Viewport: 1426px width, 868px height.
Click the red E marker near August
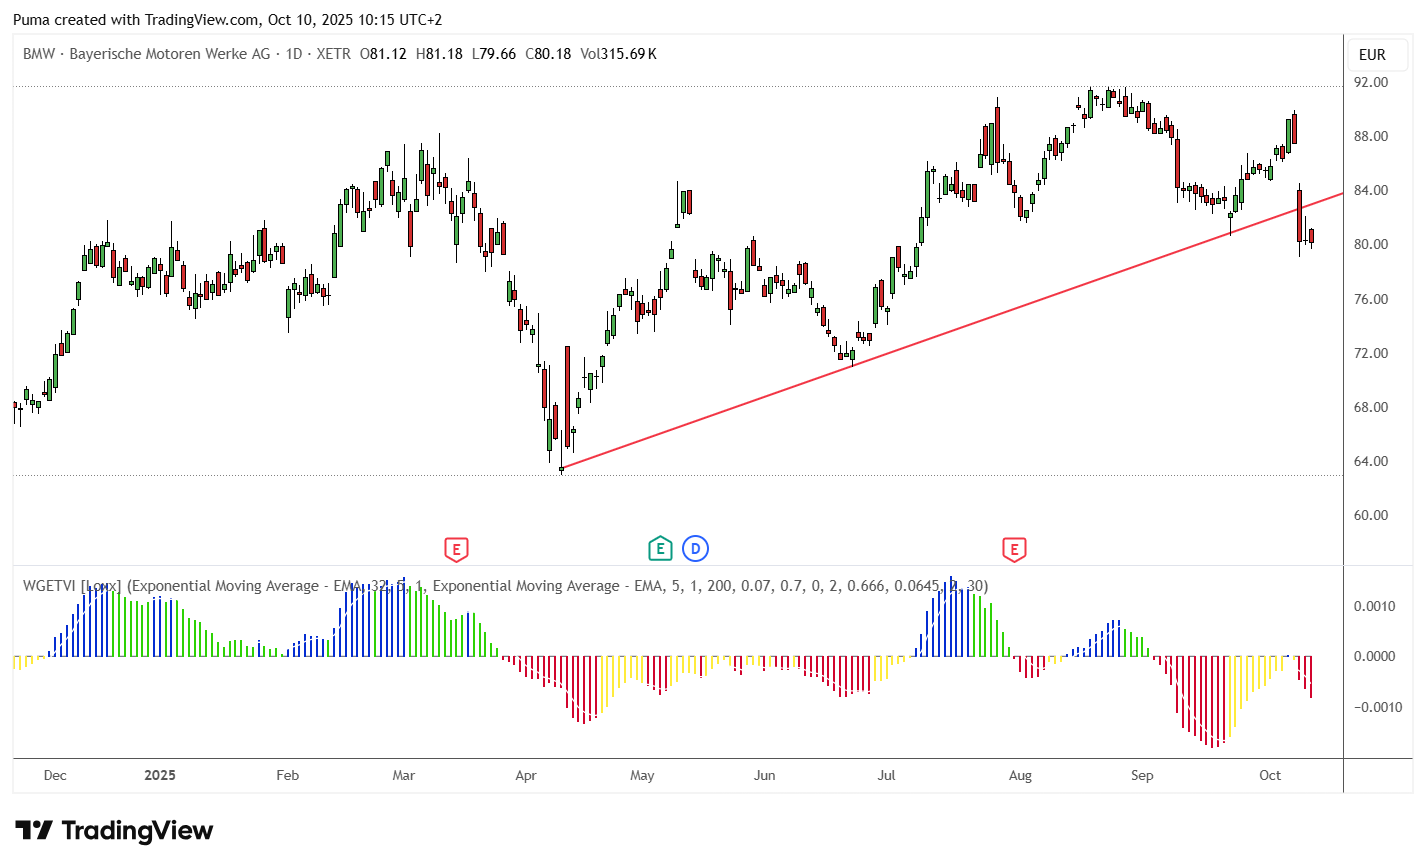pos(1015,549)
